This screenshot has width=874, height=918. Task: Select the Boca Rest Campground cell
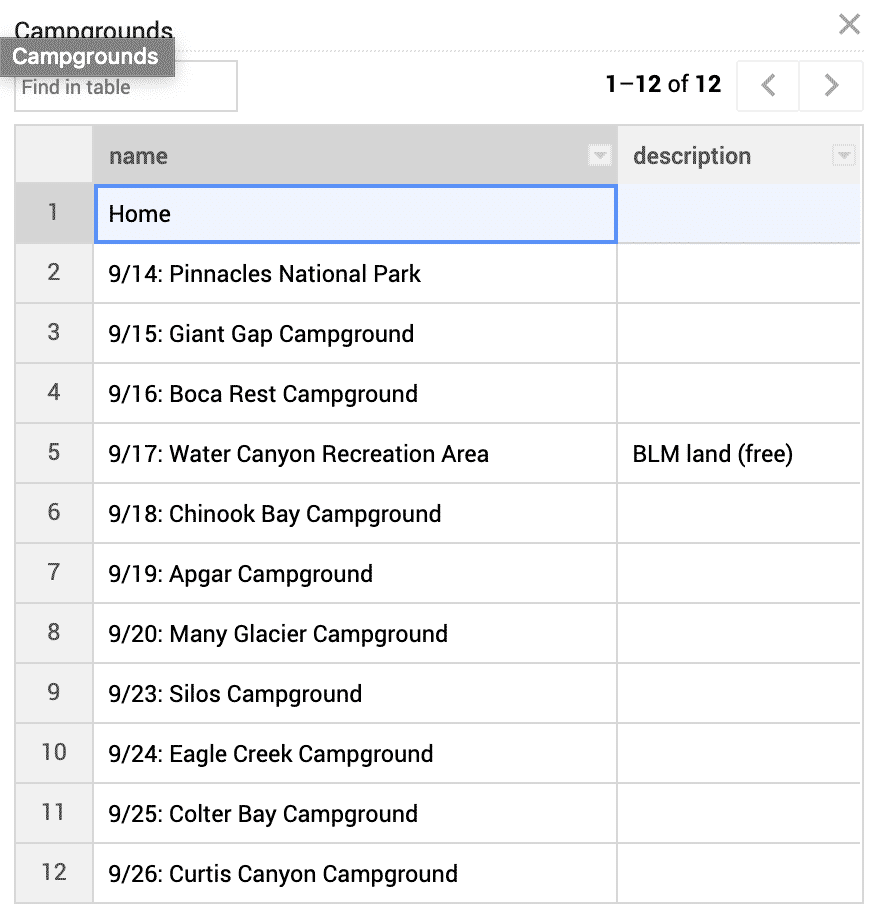[x=355, y=394]
